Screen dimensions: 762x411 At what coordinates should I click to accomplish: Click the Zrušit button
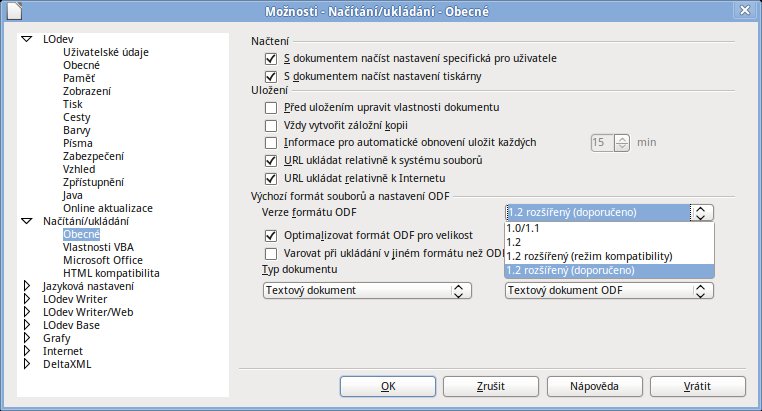(x=491, y=386)
